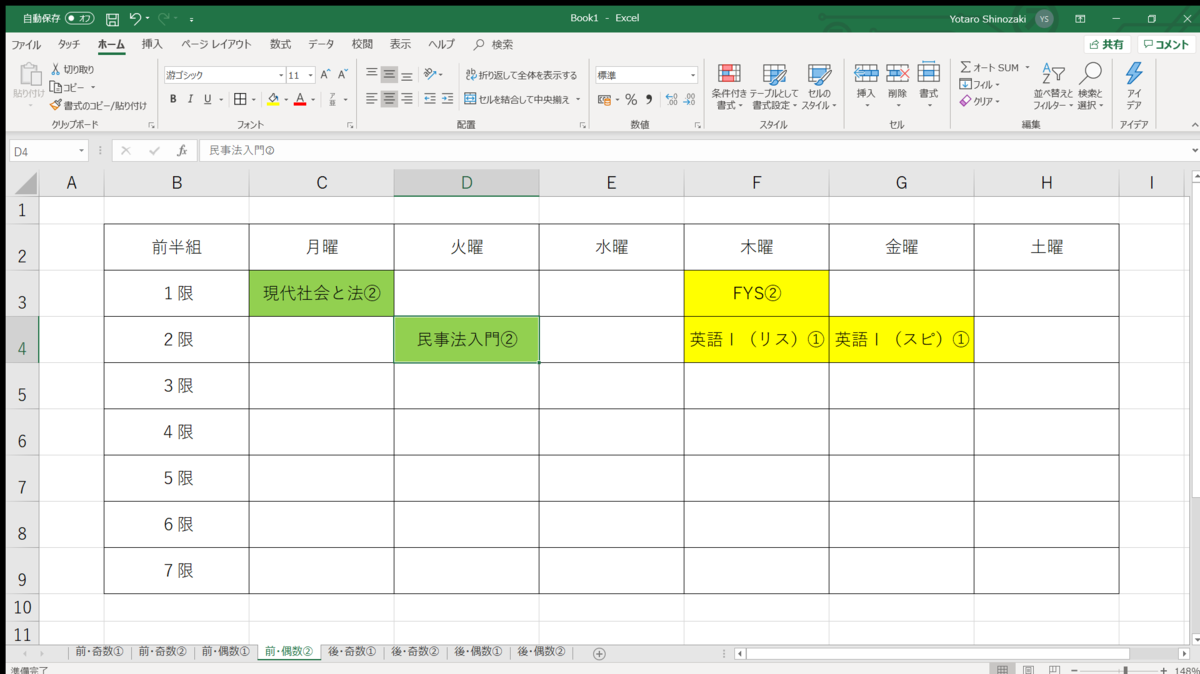Open Sort & Filter (並べ替えとフィルター)
The image size is (1200, 674).
[1053, 87]
